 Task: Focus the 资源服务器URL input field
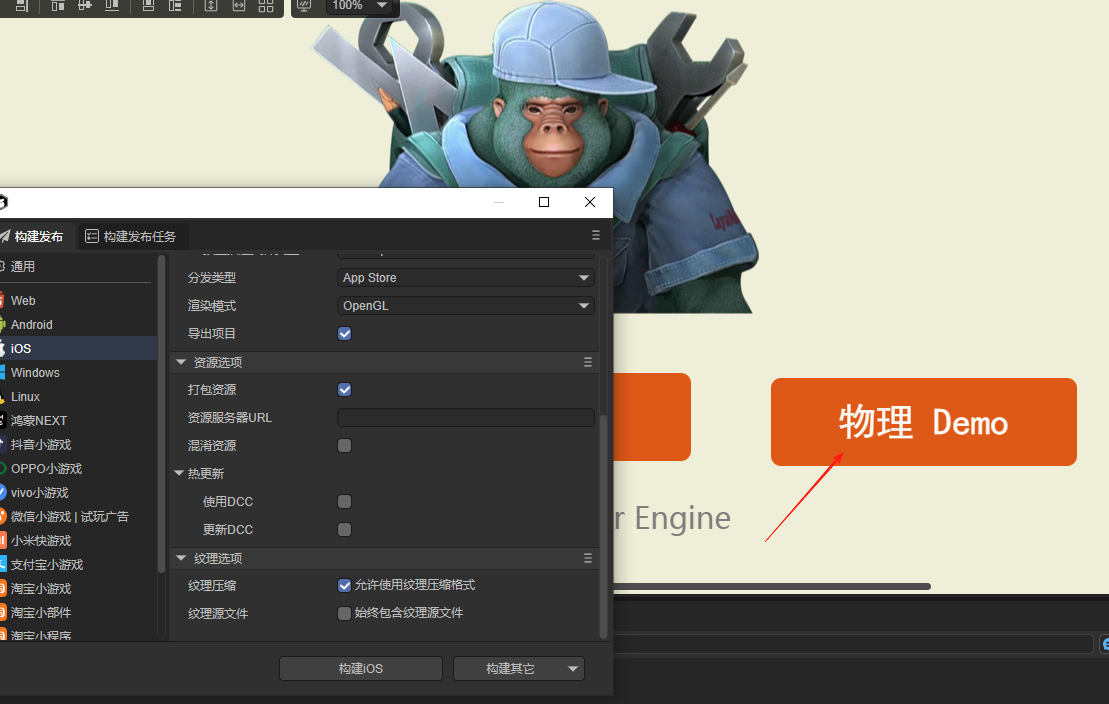click(x=465, y=417)
